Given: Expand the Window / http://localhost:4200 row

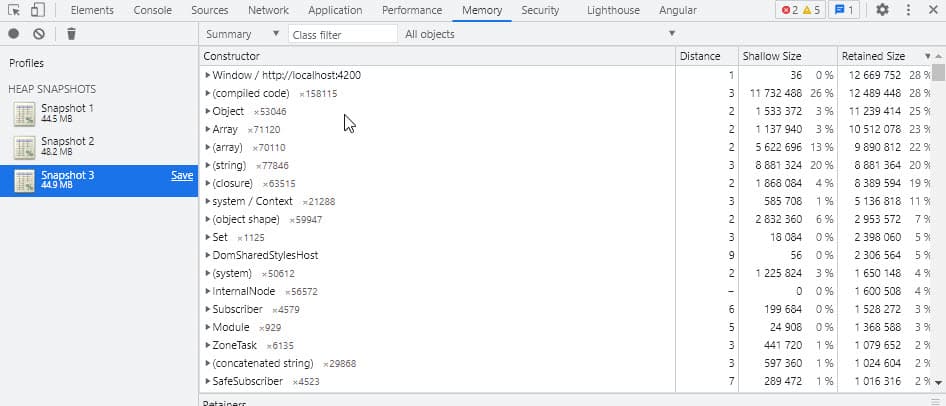Looking at the screenshot, I should 207,75.
